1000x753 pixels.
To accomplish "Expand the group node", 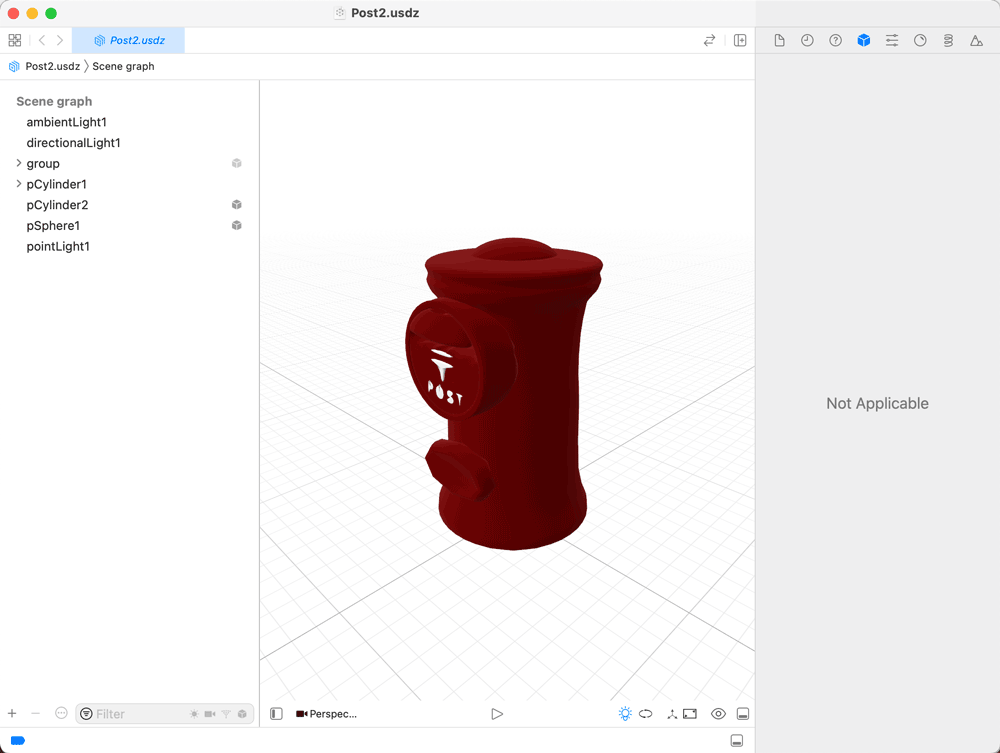I will [x=18, y=163].
